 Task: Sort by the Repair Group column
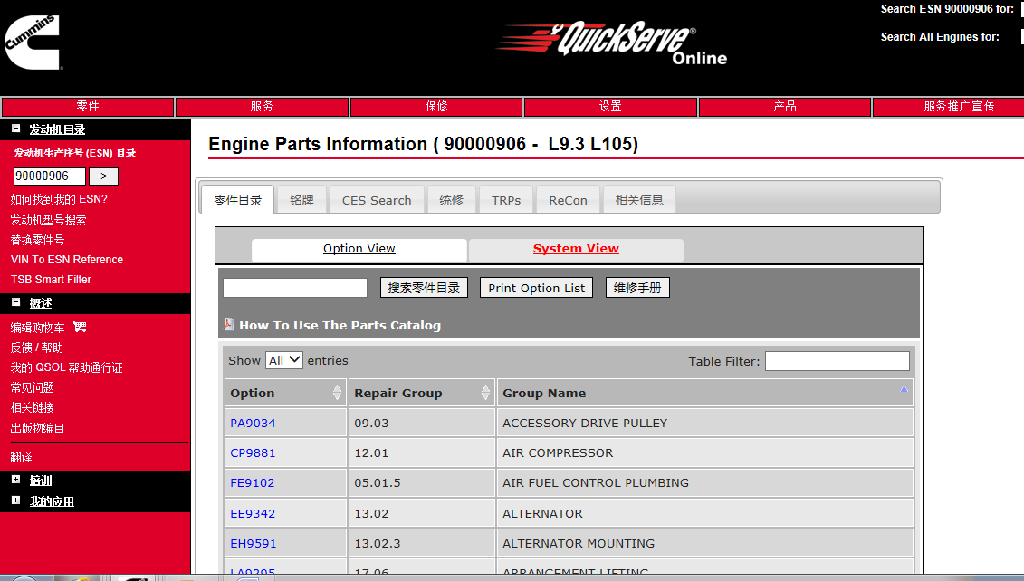pos(421,392)
